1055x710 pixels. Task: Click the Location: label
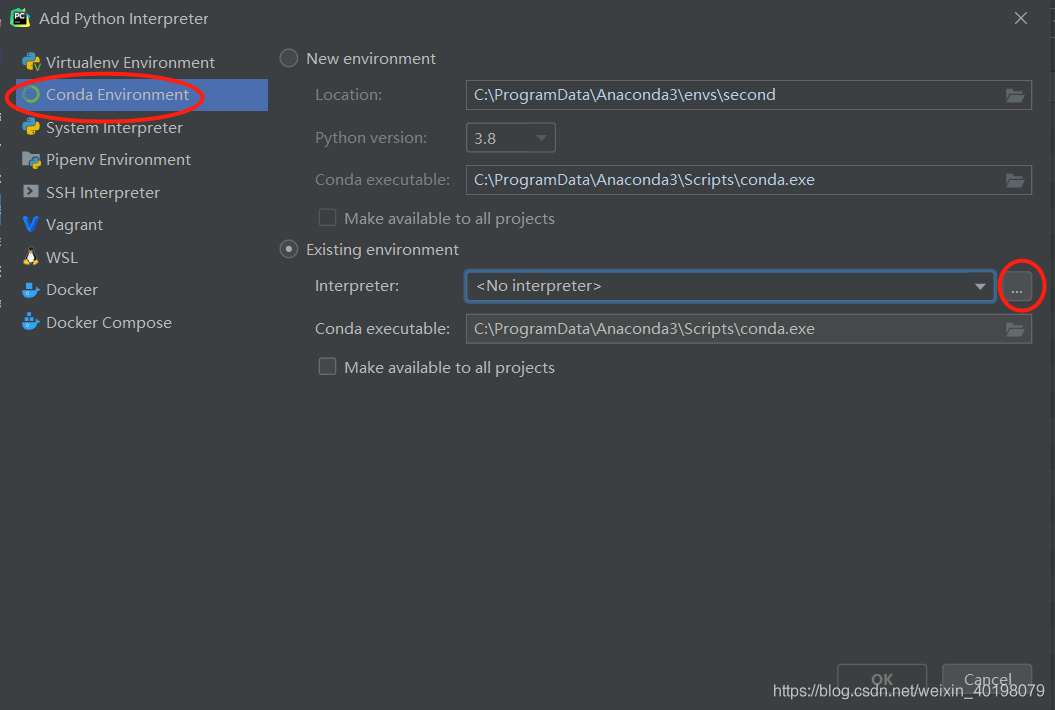(348, 95)
